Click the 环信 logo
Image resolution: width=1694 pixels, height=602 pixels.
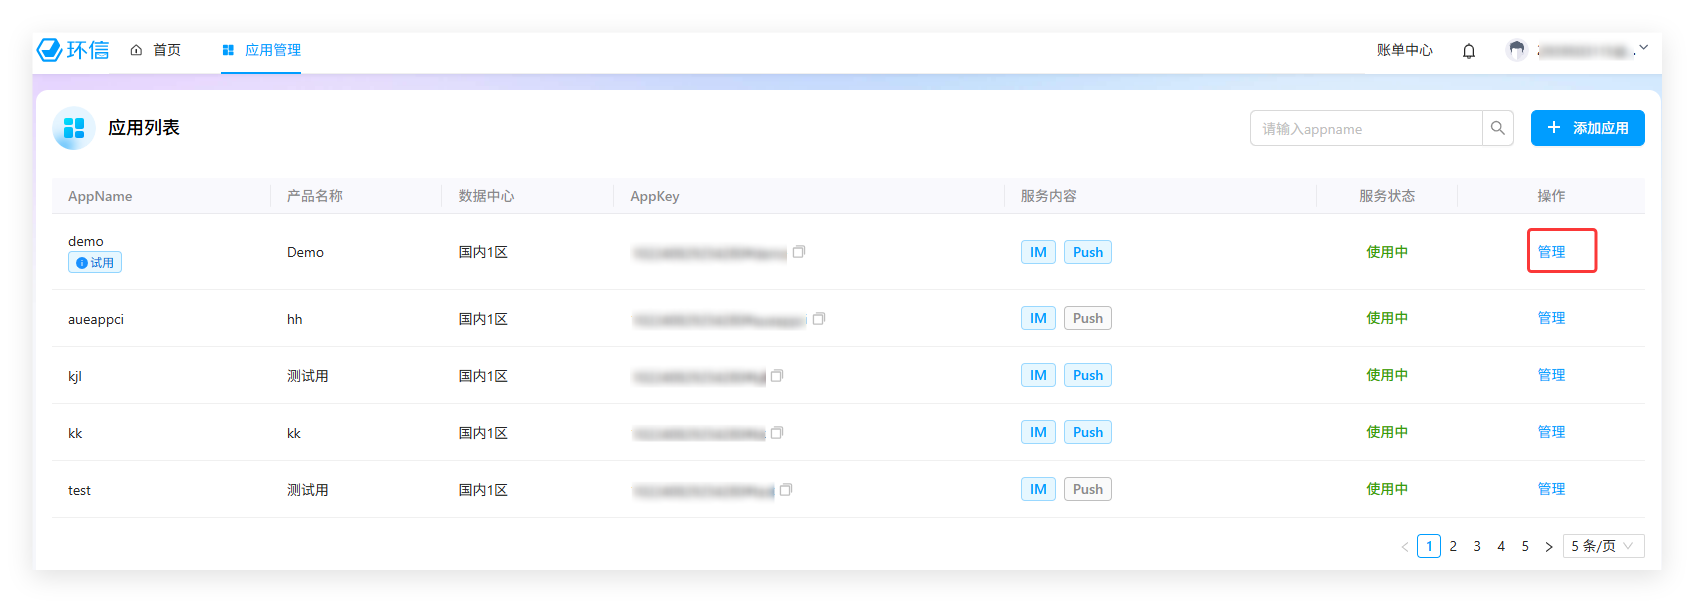click(x=73, y=50)
